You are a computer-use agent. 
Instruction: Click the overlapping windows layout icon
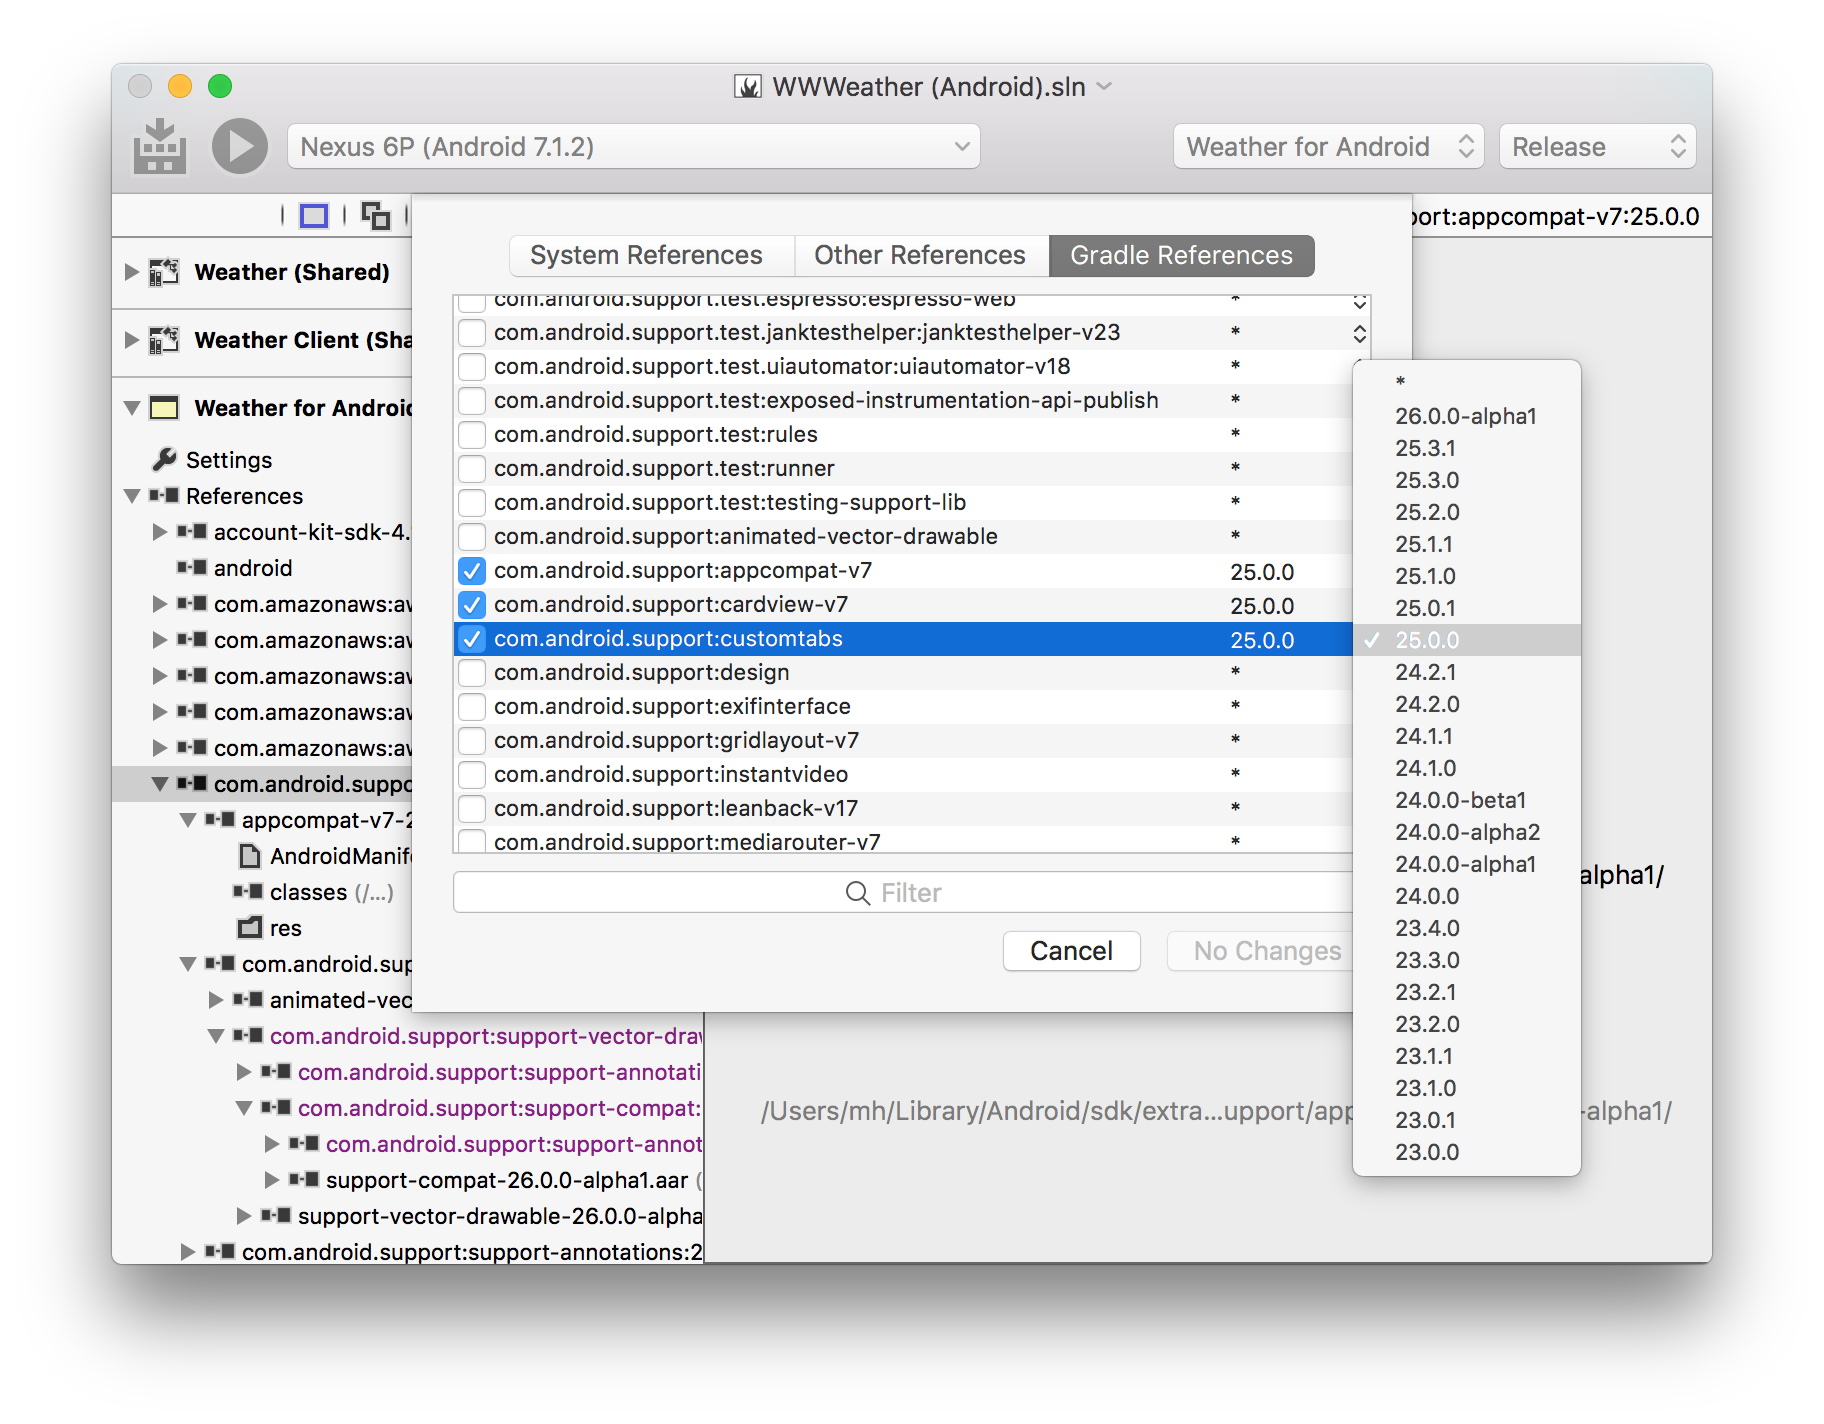pyautogui.click(x=376, y=215)
